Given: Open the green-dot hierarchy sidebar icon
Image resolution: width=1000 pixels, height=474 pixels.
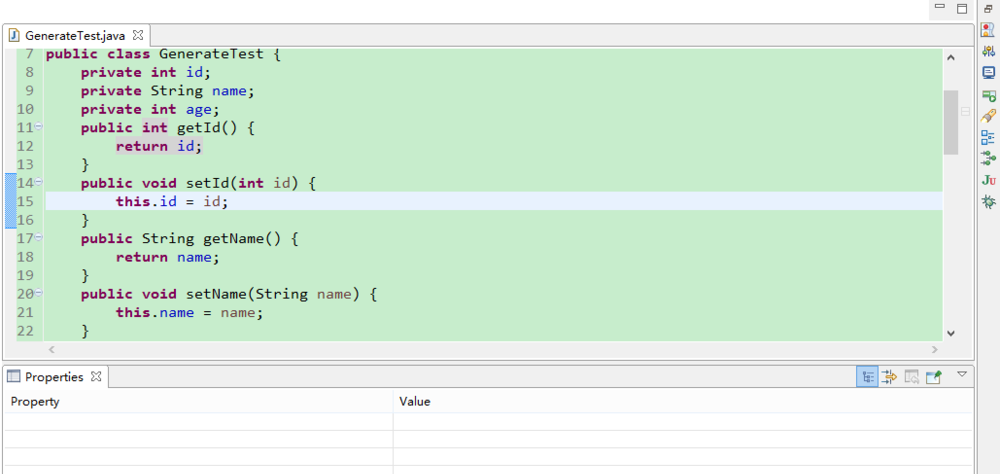Looking at the screenshot, I should (988, 158).
